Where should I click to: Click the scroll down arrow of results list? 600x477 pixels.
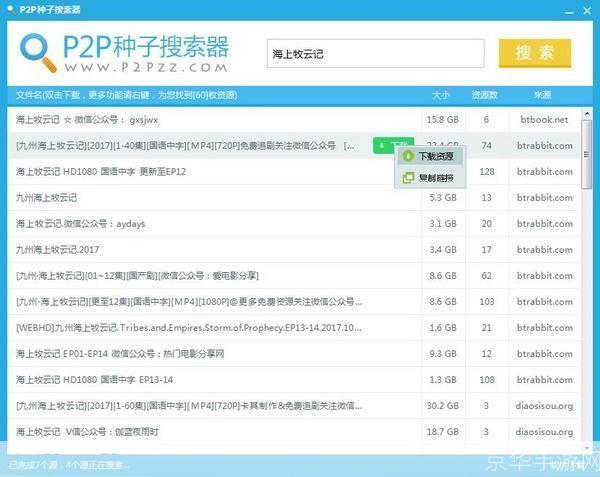pyautogui.click(x=587, y=447)
